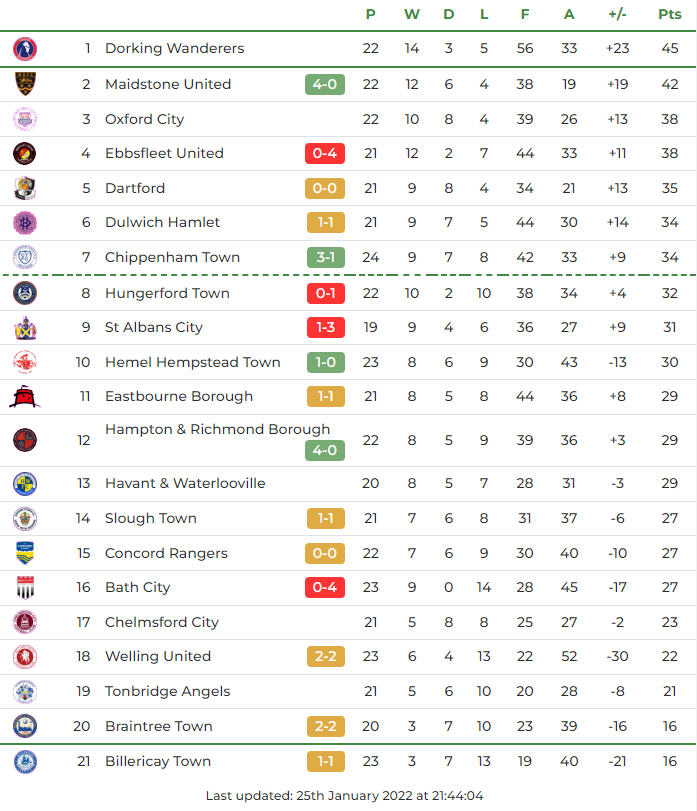697x811 pixels.
Task: Open the Oxford City team link
Action: [x=144, y=119]
